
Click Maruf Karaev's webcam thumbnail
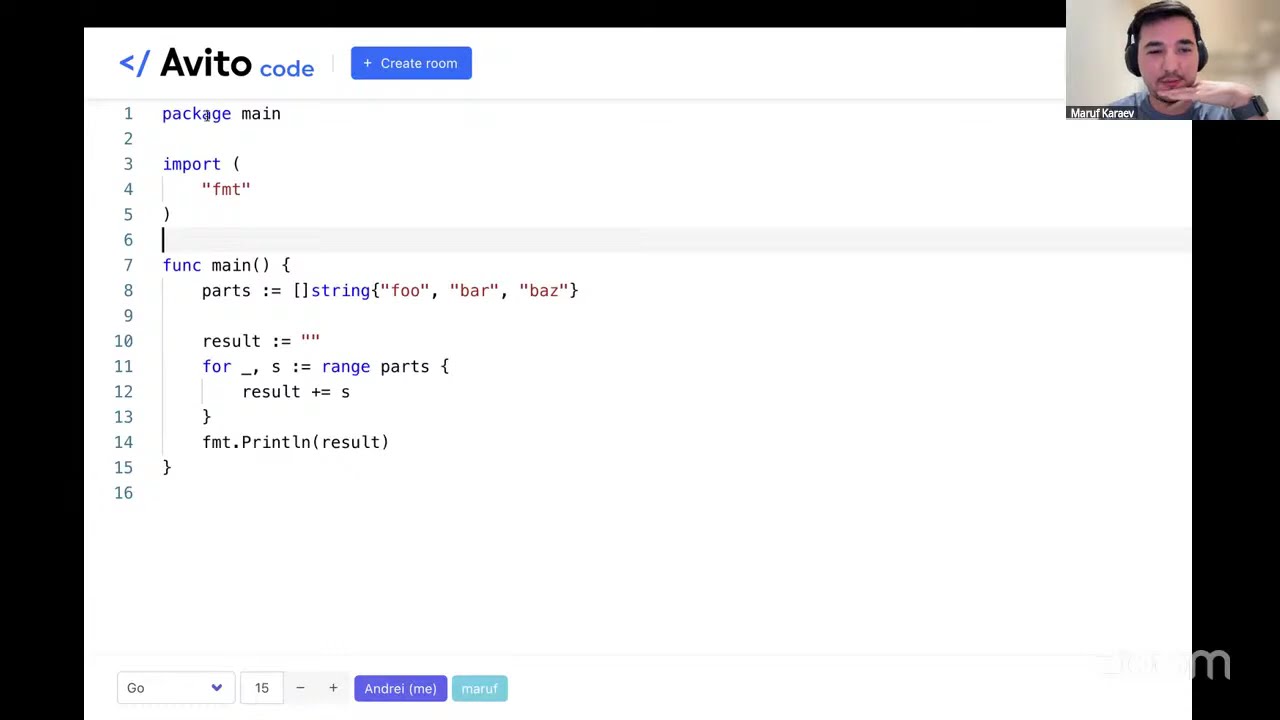(1166, 58)
